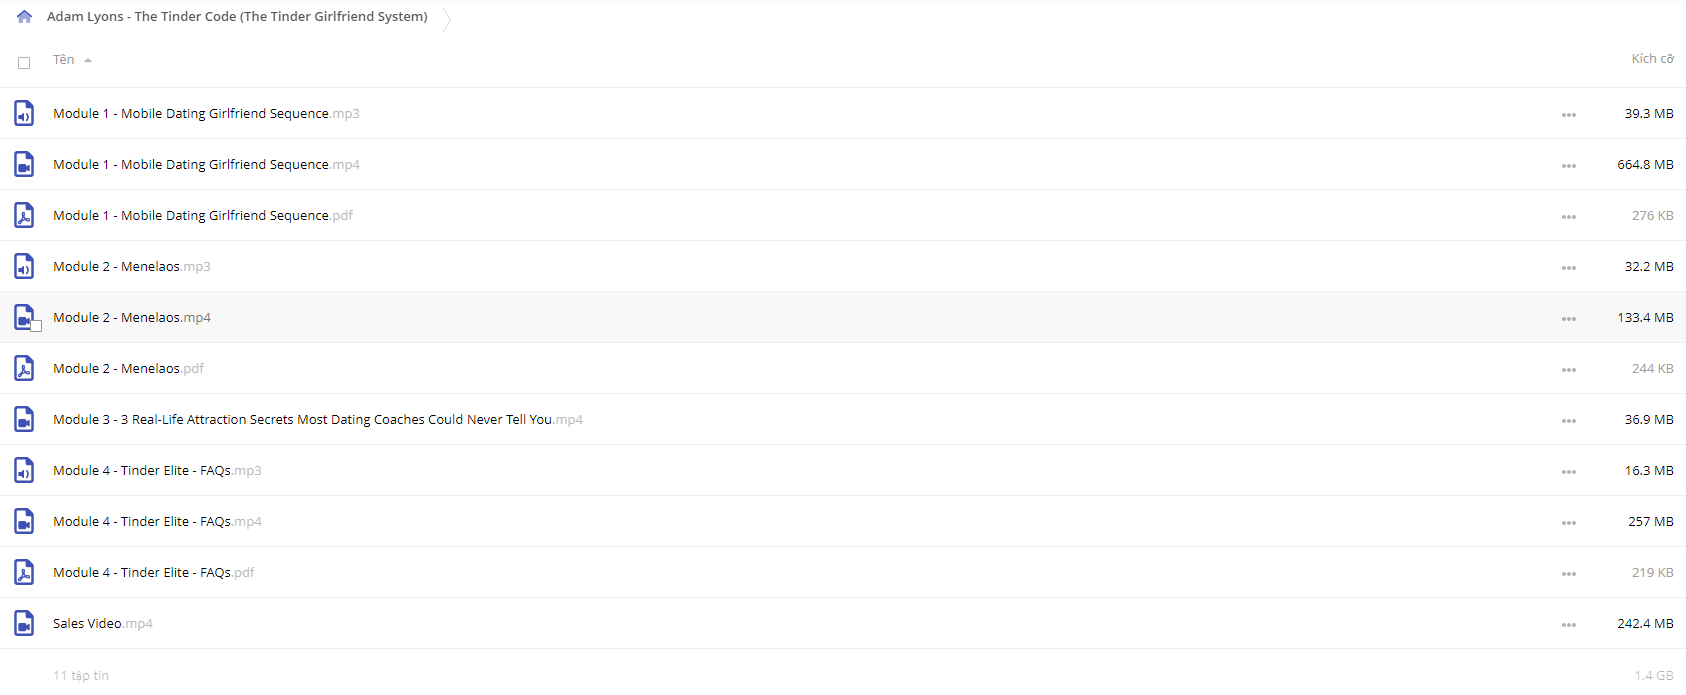Image resolution: width=1686 pixels, height=695 pixels.
Task: Click the video icon of Sales Video.mp4
Action: point(24,623)
